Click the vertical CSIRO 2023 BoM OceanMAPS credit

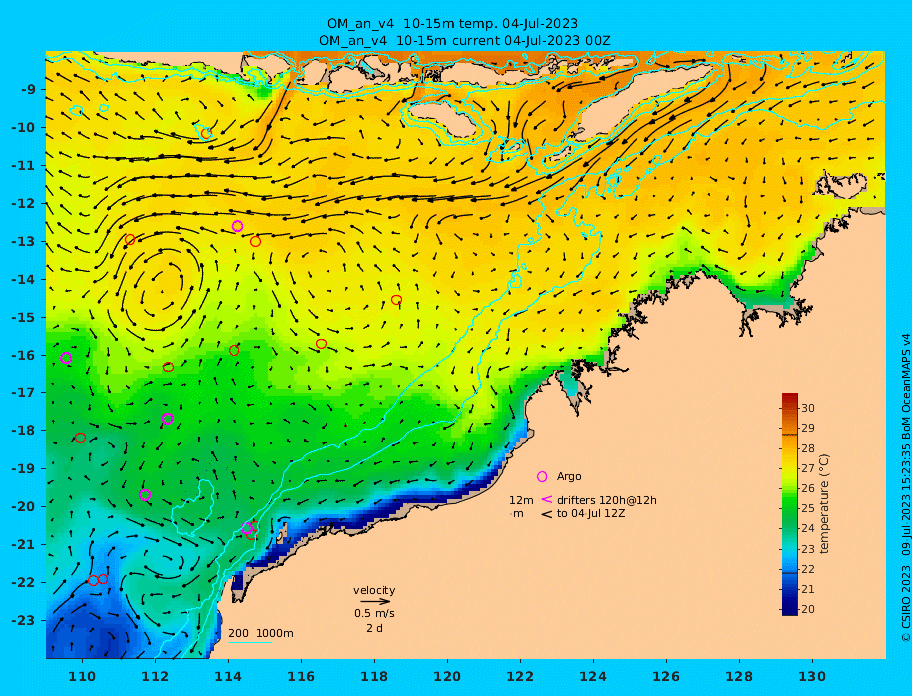[905, 488]
